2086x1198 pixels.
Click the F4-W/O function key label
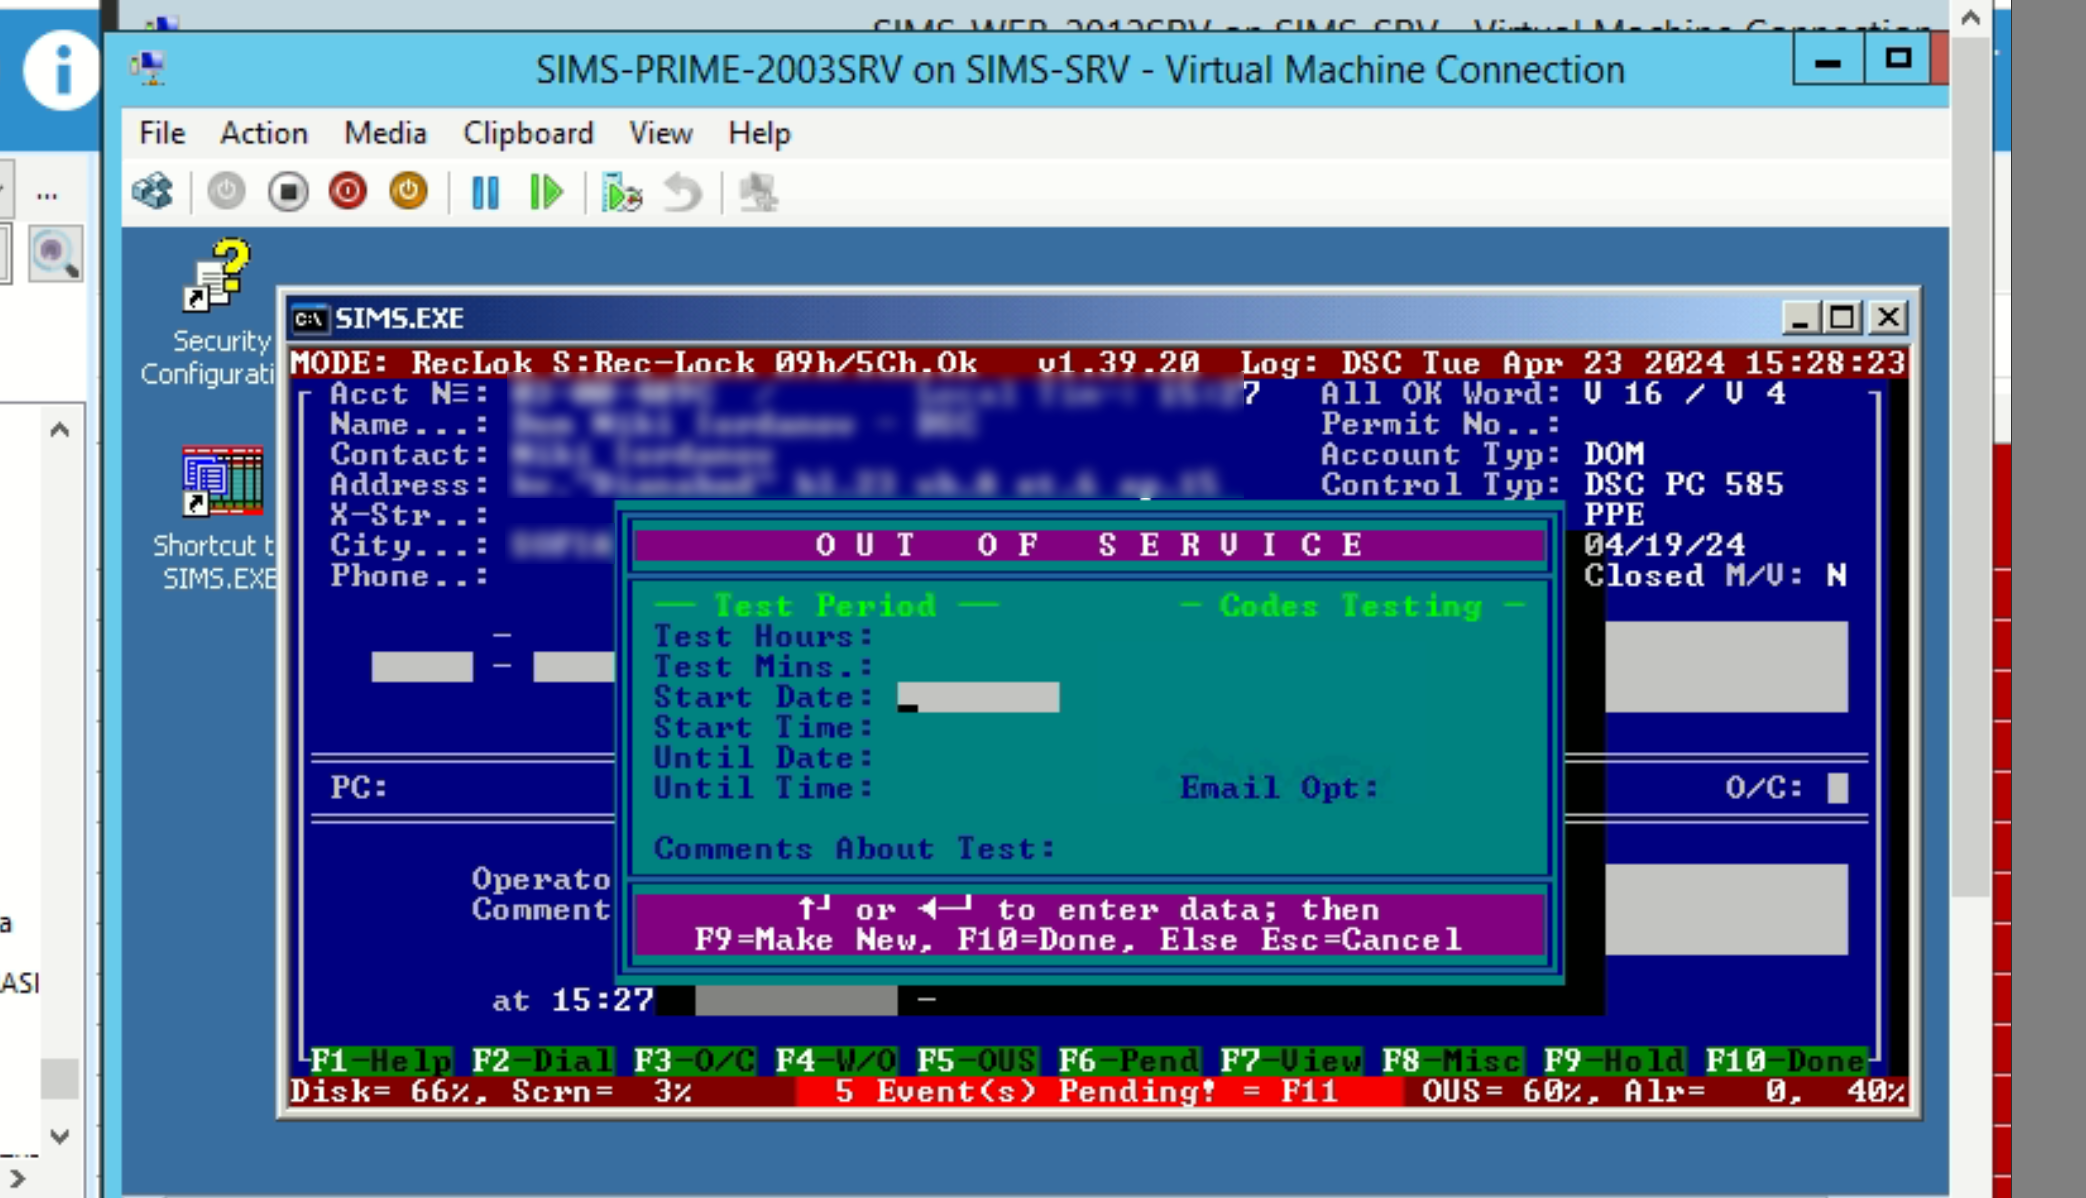click(x=835, y=1060)
